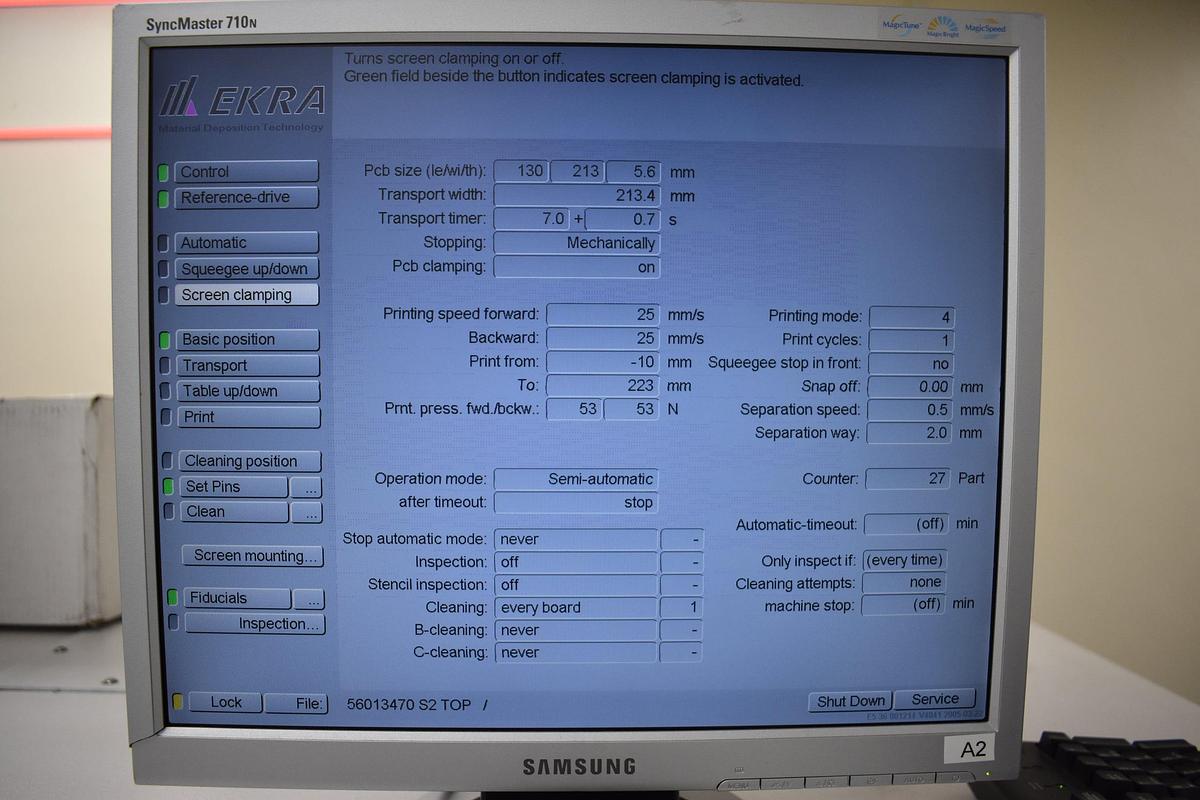Open Fiducials options ellipsis button
Viewport: 1200px width, 800px height.
(x=310, y=599)
